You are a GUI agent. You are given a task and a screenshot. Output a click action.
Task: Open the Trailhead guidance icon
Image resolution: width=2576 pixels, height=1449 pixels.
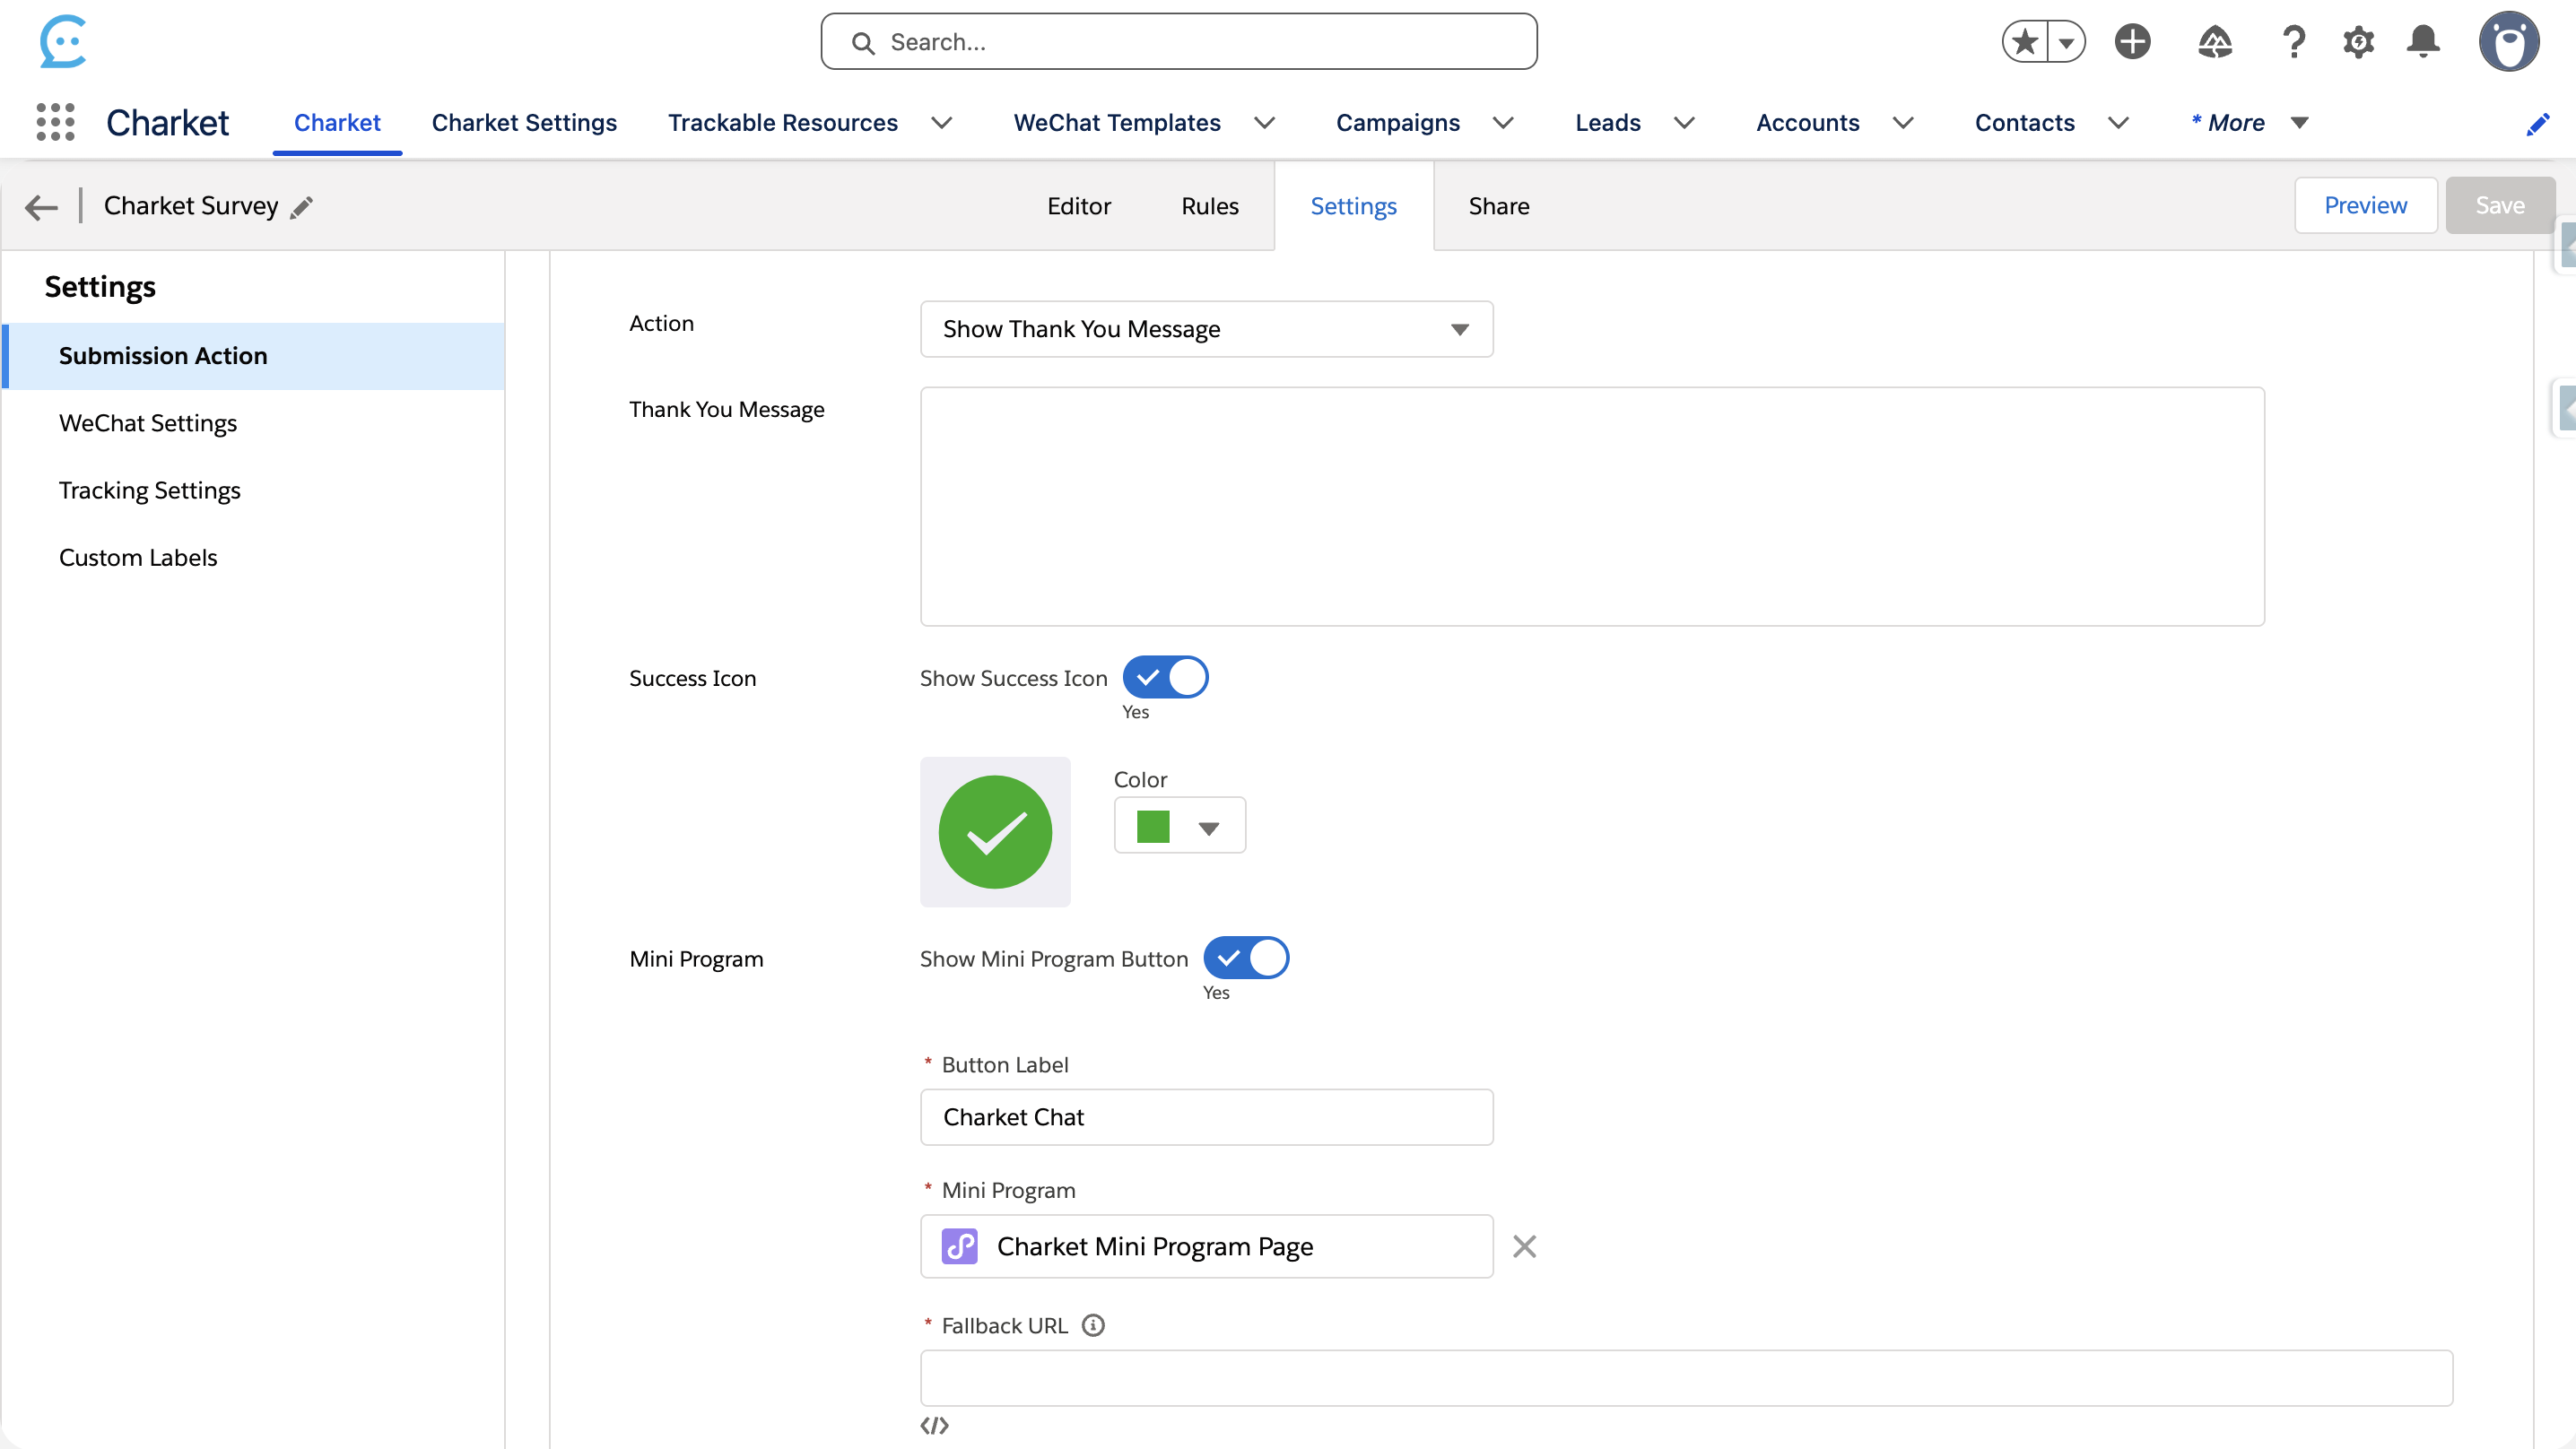[2215, 42]
